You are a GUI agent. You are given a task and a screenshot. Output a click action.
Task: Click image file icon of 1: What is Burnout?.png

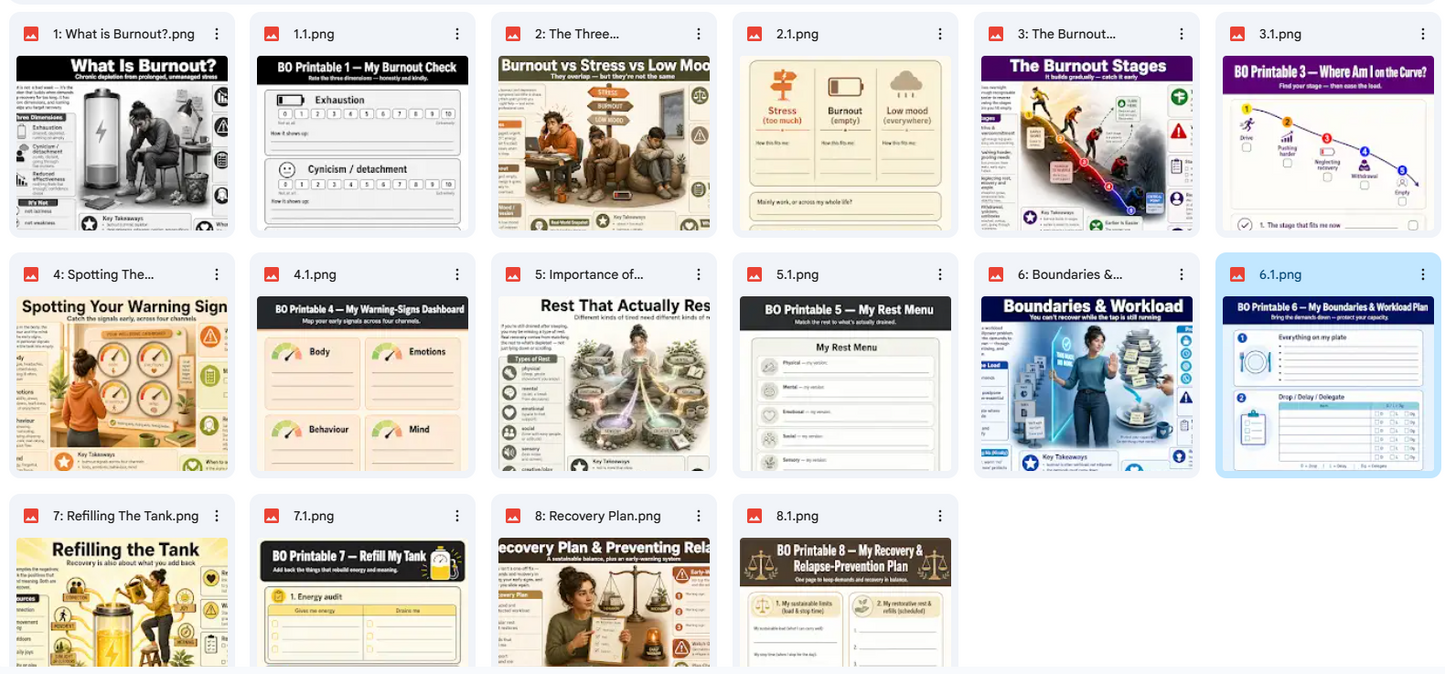(x=31, y=34)
